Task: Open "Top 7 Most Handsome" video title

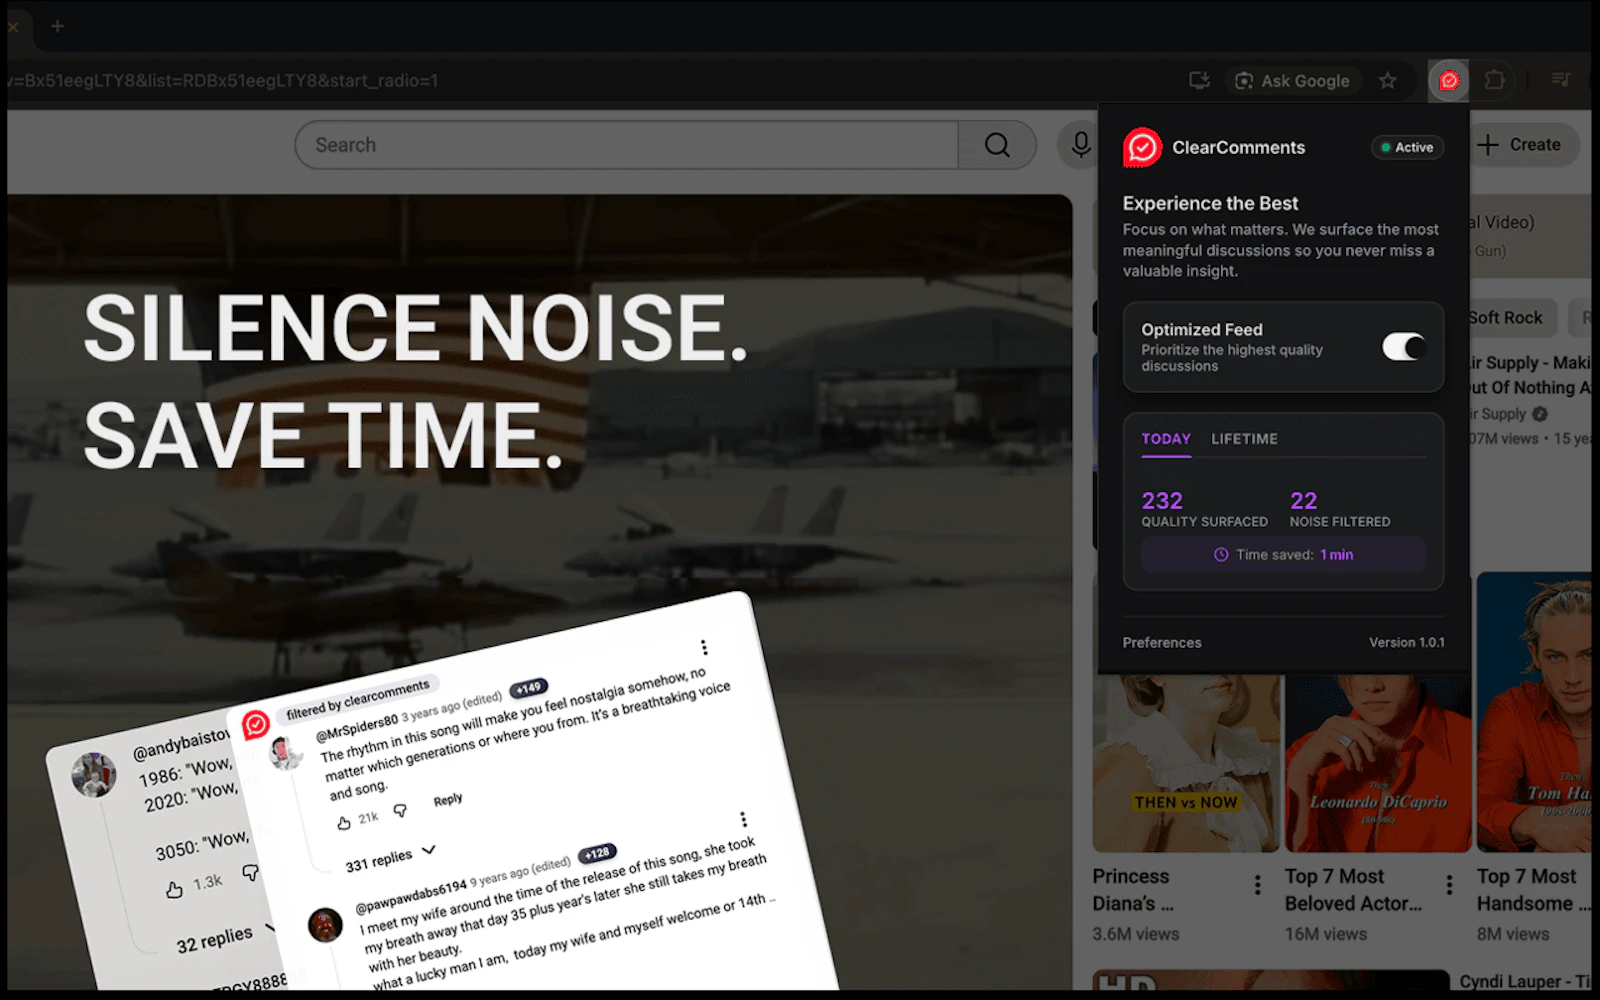Action: coord(1533,890)
